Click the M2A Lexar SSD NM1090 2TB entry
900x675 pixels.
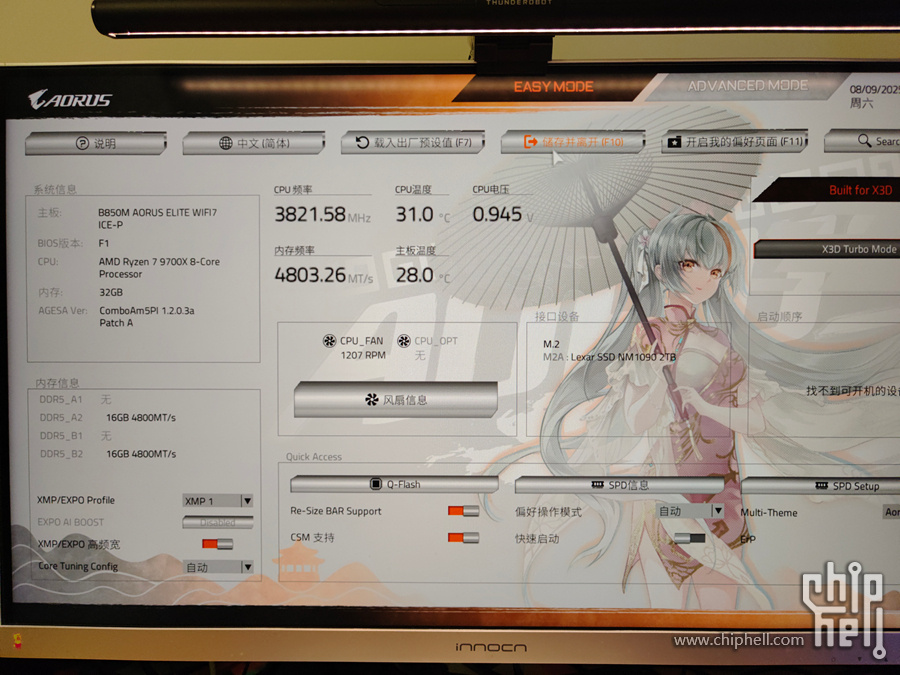[609, 357]
